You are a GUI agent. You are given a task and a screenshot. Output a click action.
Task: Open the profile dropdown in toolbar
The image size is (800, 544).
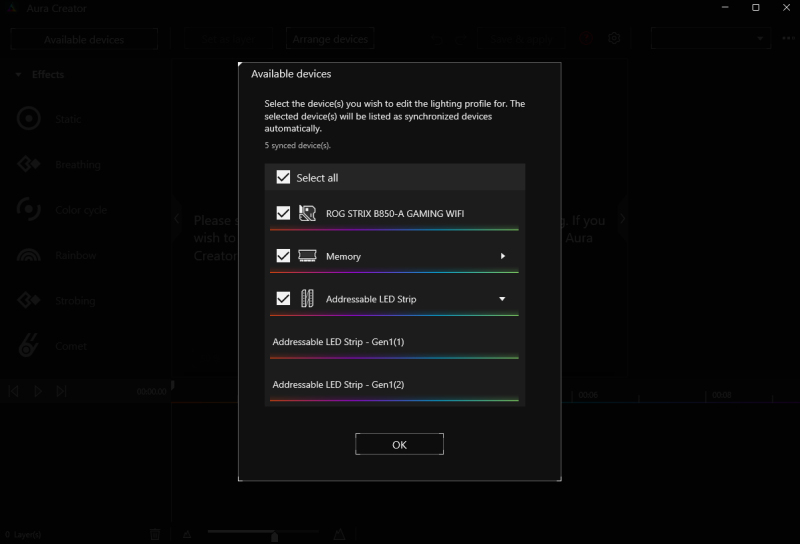click(711, 38)
